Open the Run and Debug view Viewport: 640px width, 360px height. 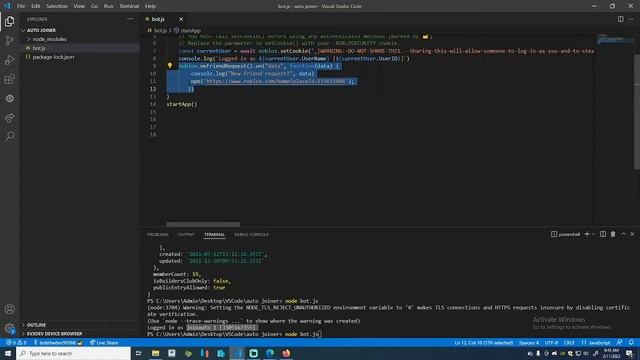9,60
